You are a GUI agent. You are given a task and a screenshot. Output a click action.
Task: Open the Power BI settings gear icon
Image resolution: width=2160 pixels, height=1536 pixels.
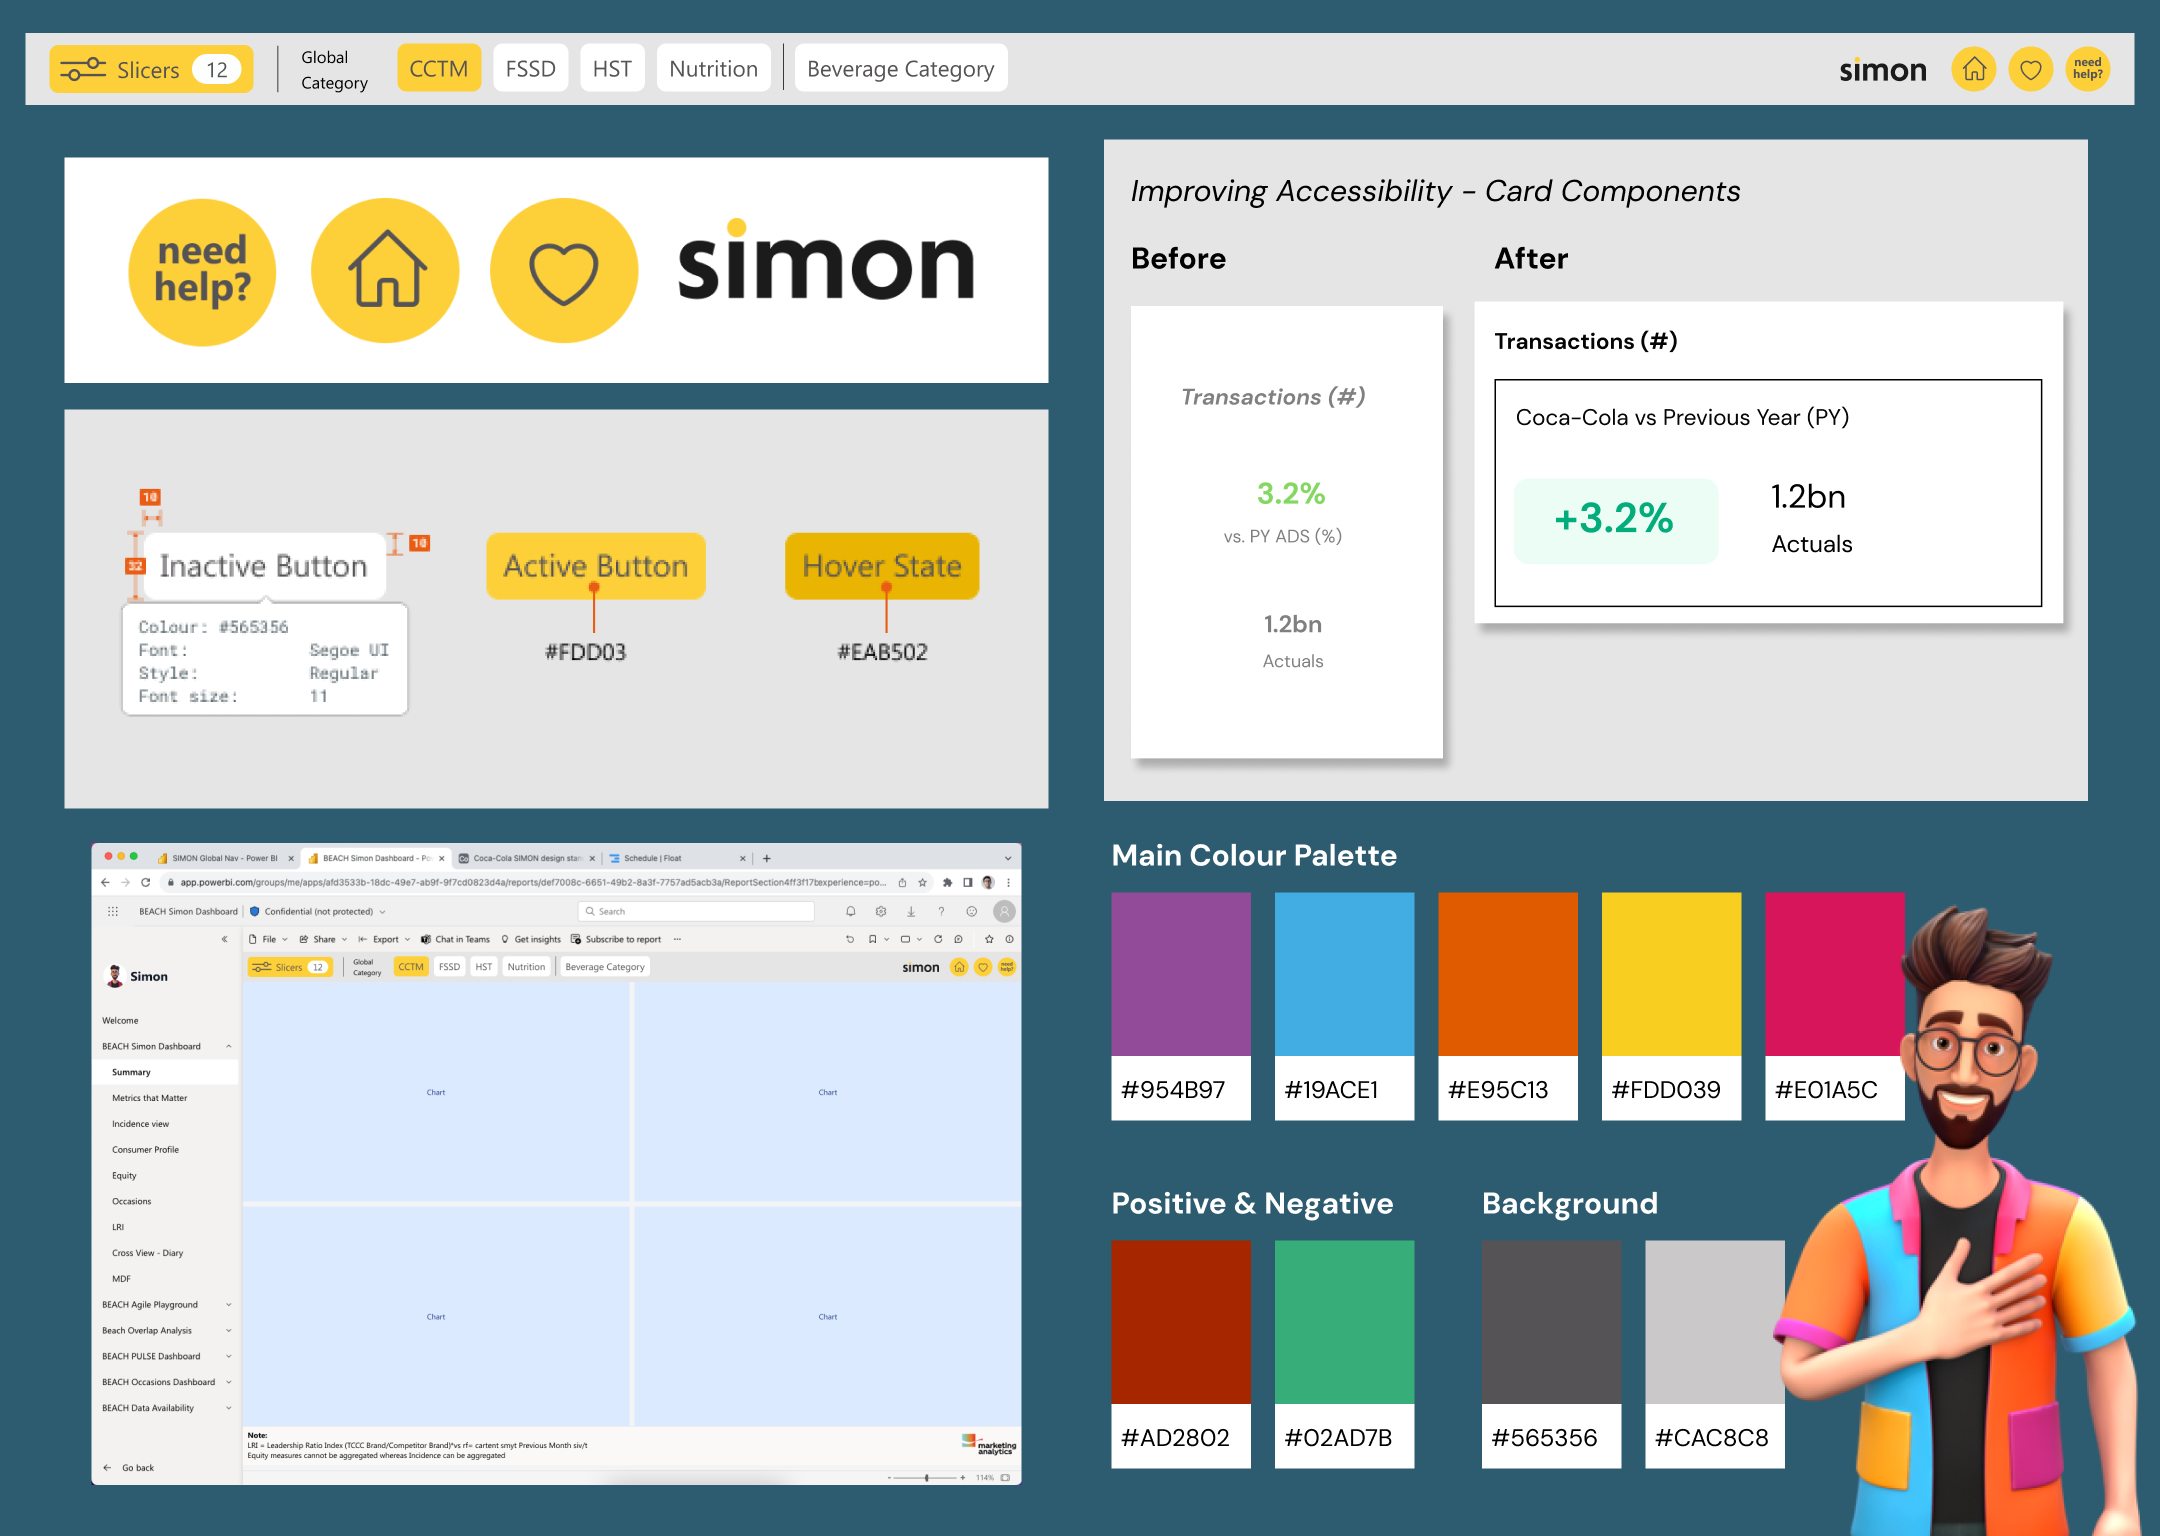point(881,911)
